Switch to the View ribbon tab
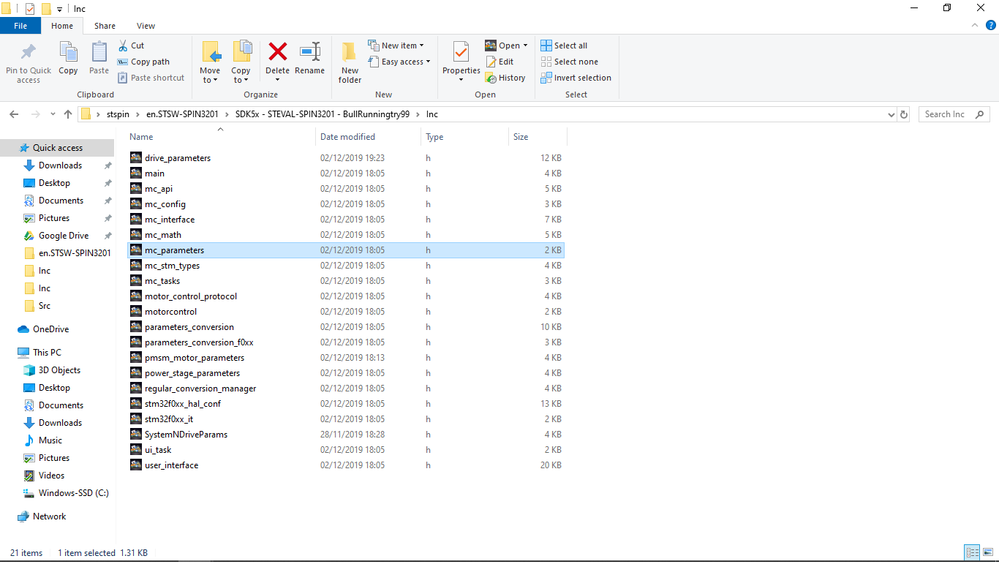Viewport: 999px width, 562px height. [145, 26]
